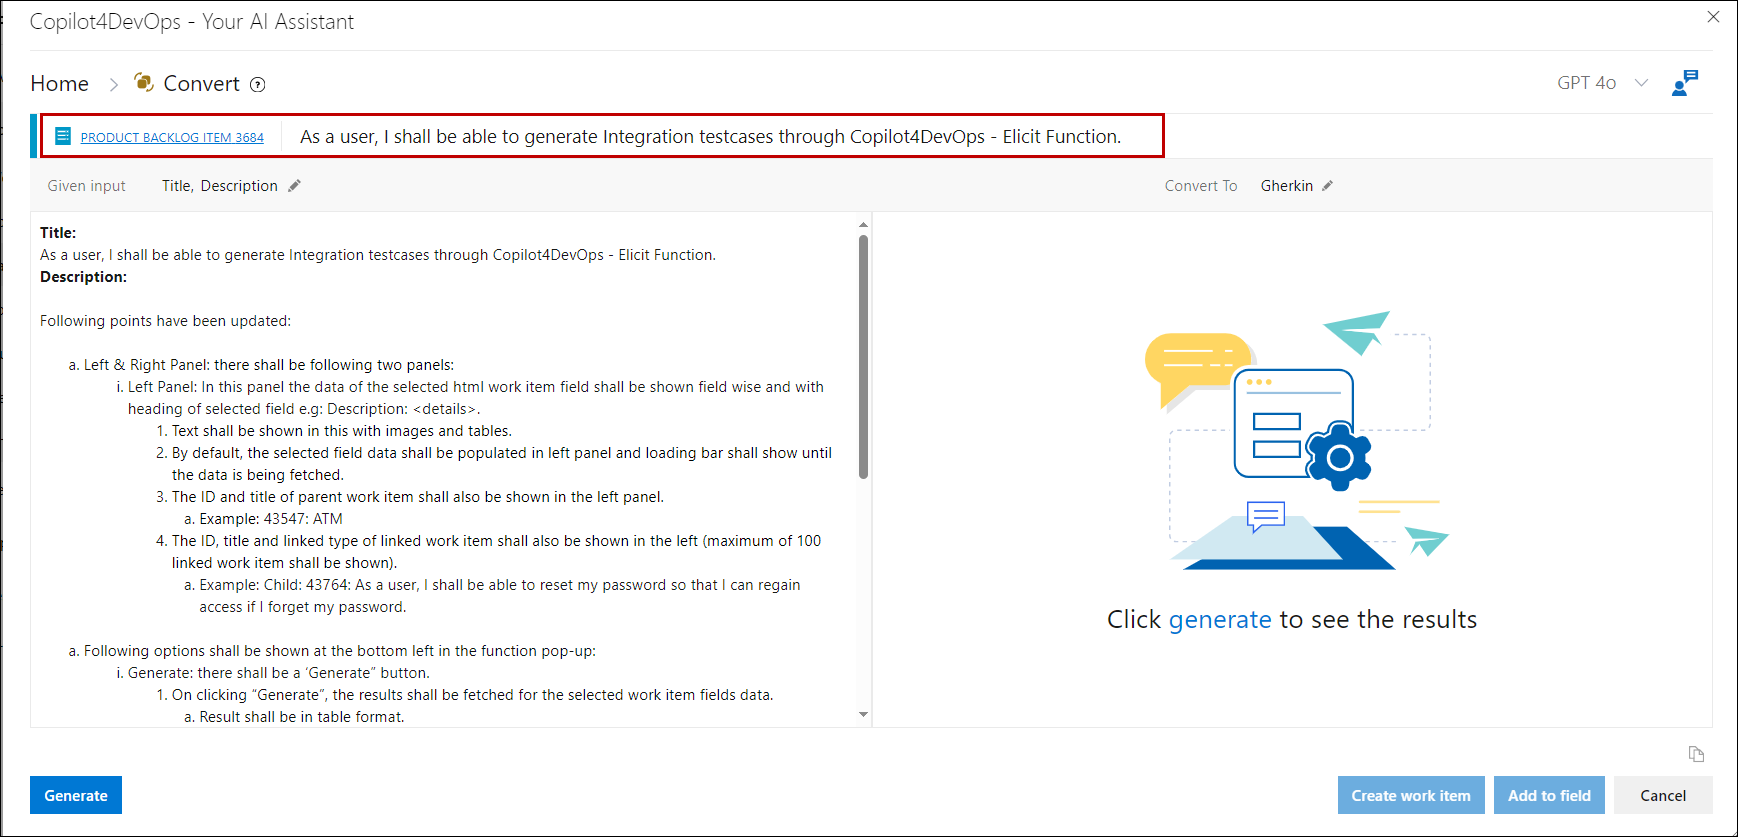This screenshot has width=1738, height=837.
Task: Go to Home in breadcrumb
Action: (60, 84)
